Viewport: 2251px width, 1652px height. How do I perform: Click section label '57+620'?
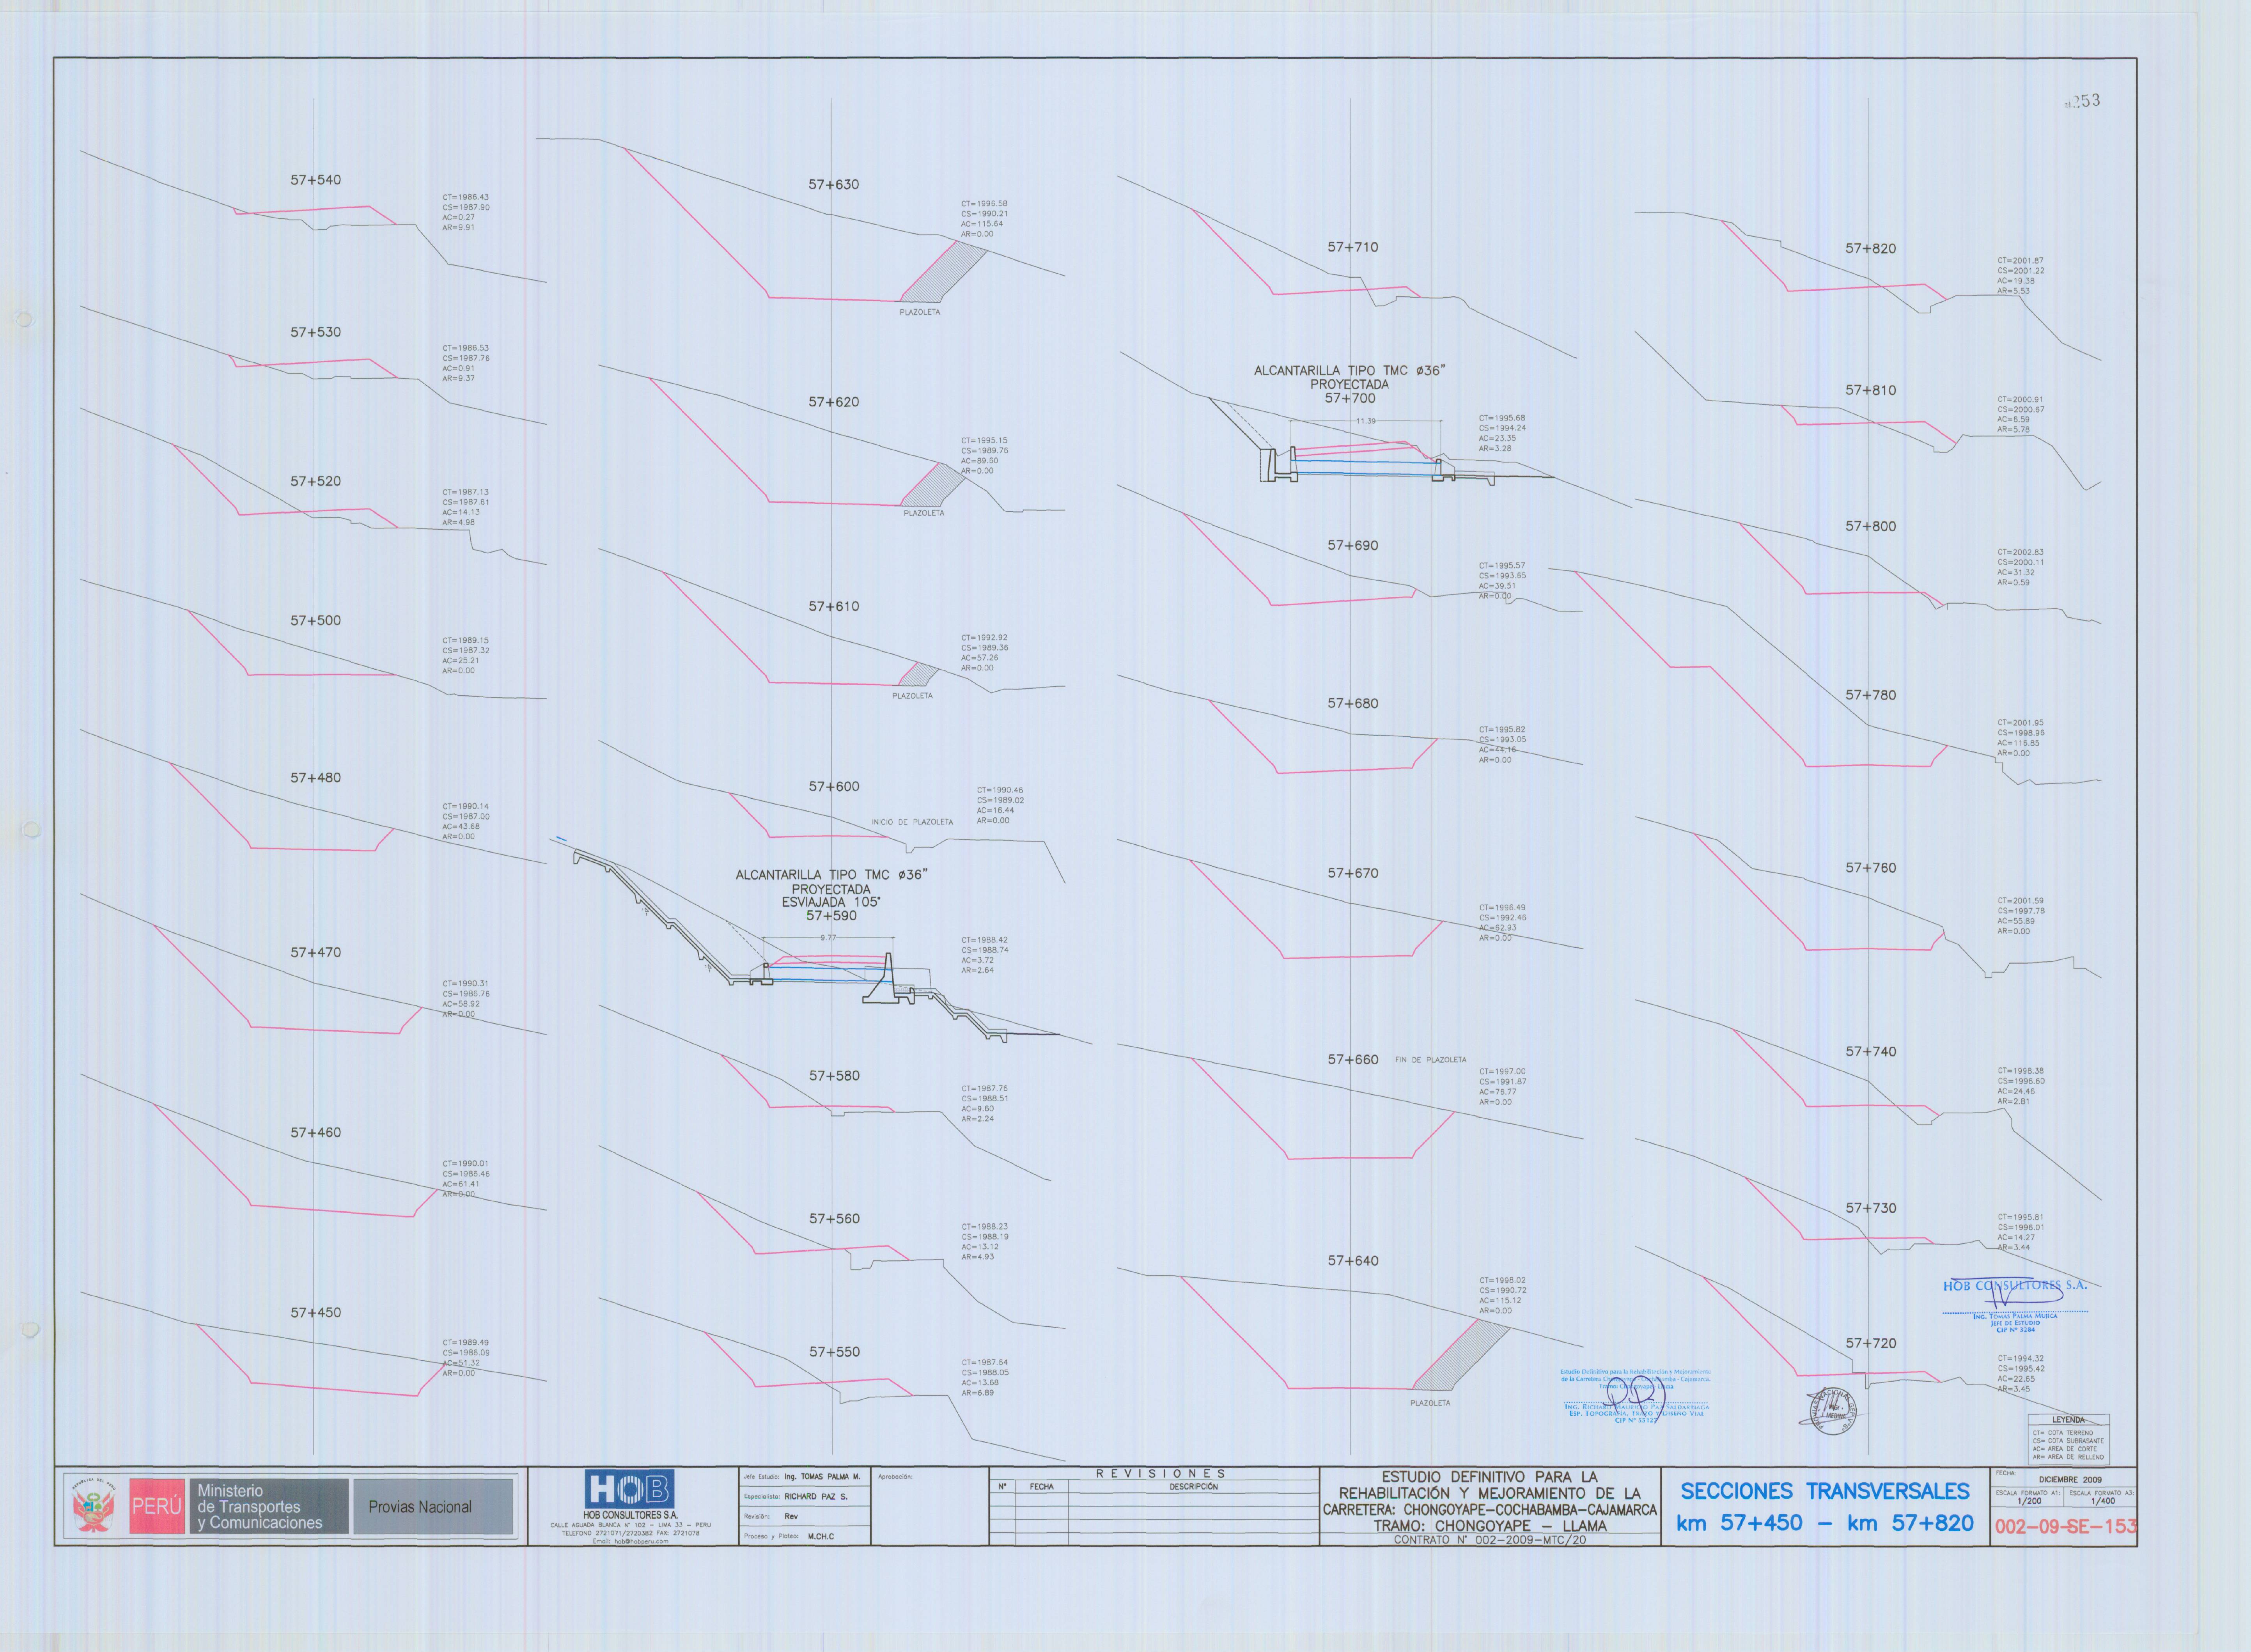(x=834, y=402)
